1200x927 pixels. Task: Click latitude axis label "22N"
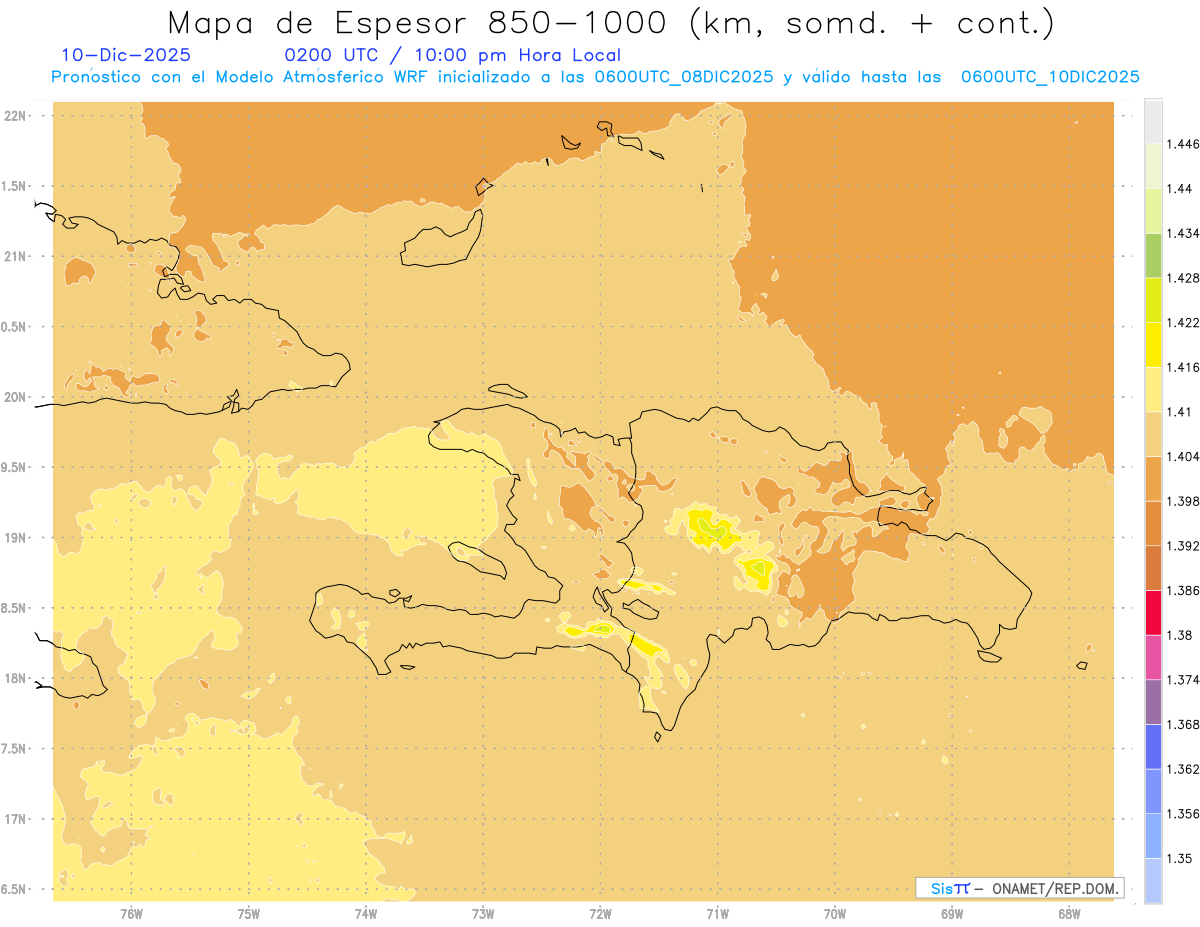click(16, 116)
